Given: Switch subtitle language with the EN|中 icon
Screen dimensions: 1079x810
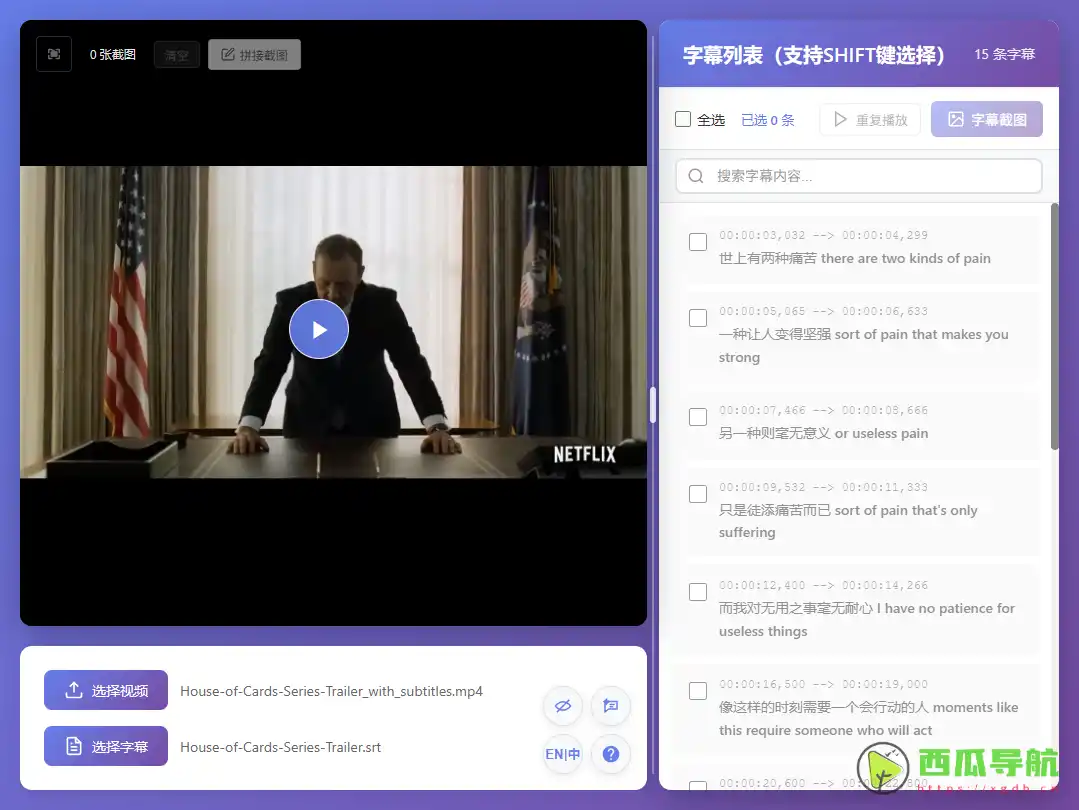Looking at the screenshot, I should click(x=562, y=754).
